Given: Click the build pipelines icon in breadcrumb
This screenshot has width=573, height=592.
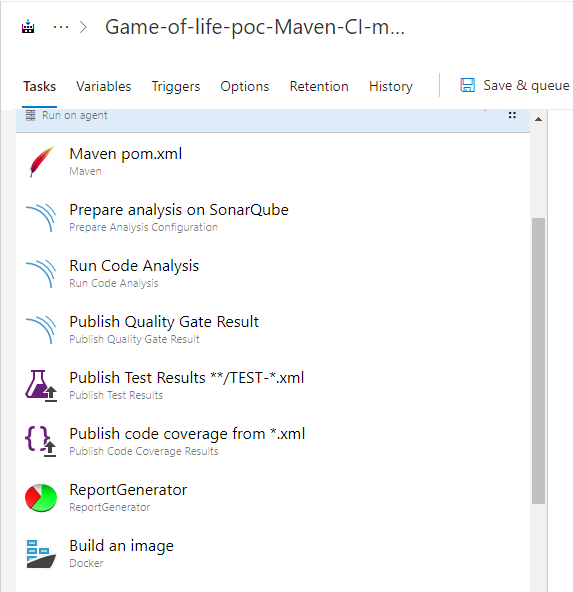Looking at the screenshot, I should coord(28,27).
